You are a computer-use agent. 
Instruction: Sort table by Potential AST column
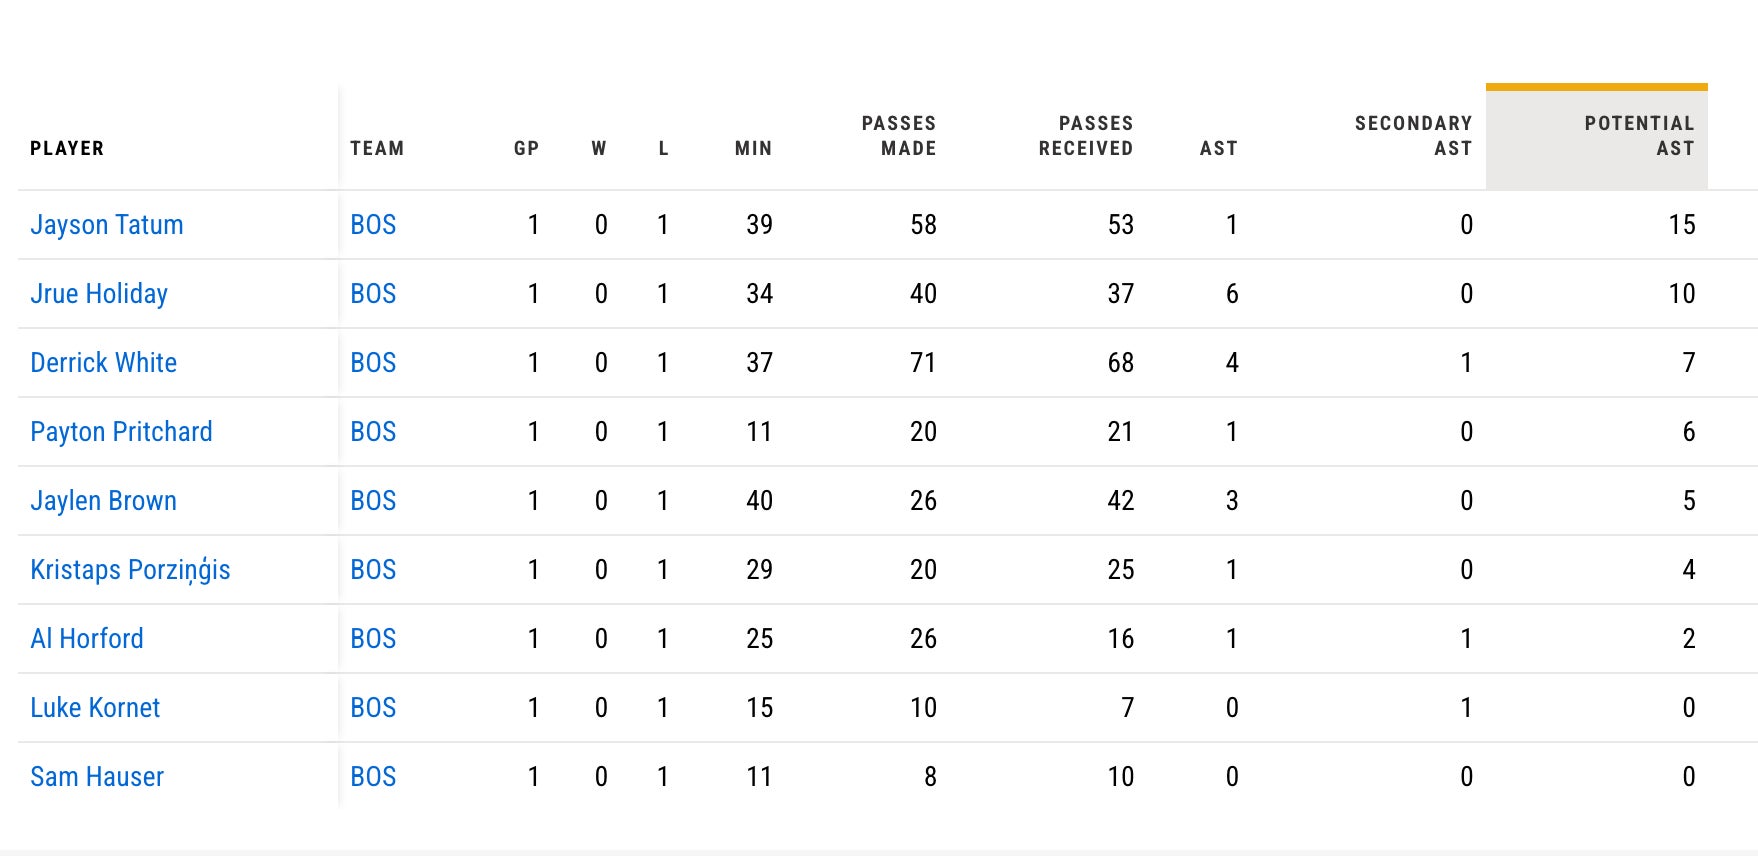click(x=1638, y=136)
